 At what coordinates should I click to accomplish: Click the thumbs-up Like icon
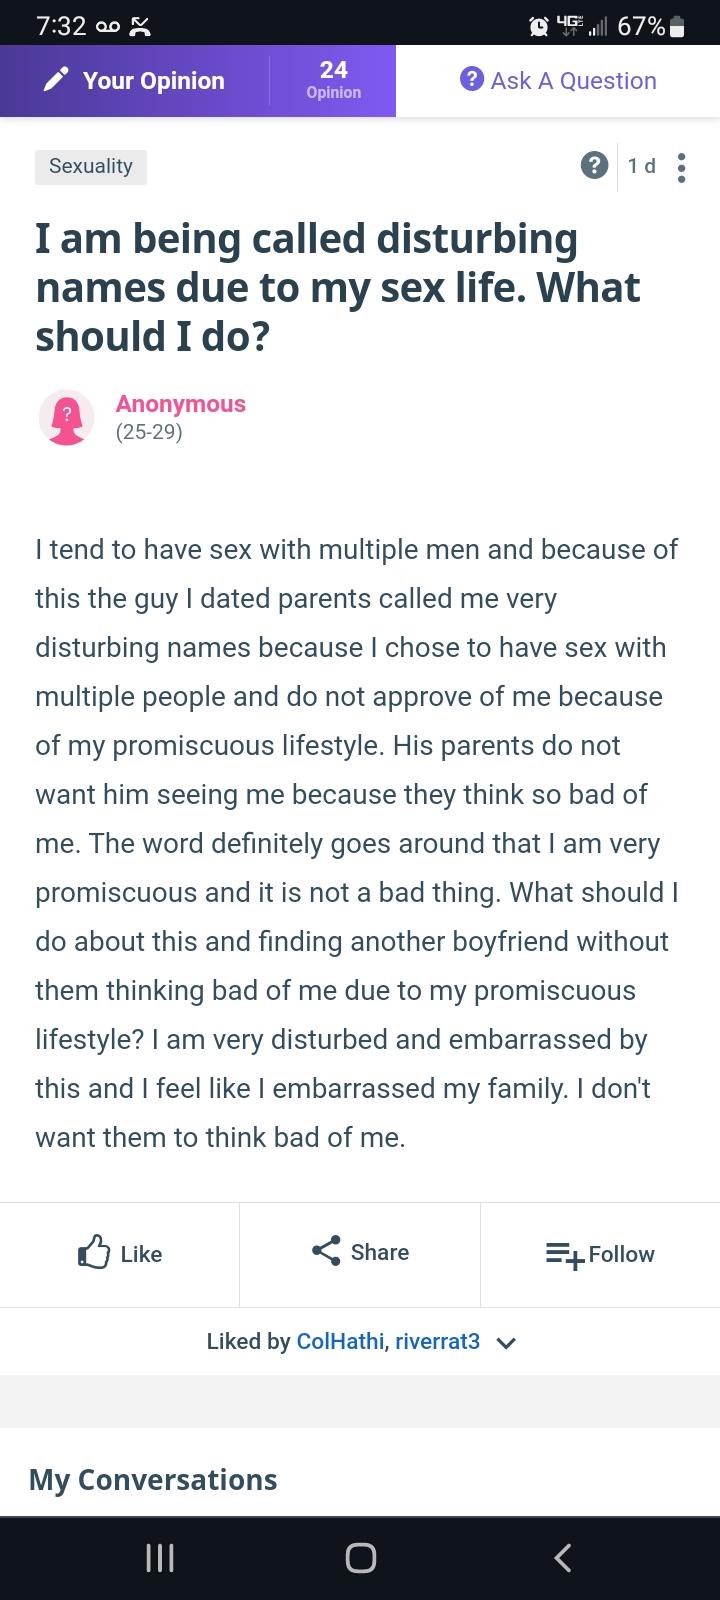(93, 1253)
